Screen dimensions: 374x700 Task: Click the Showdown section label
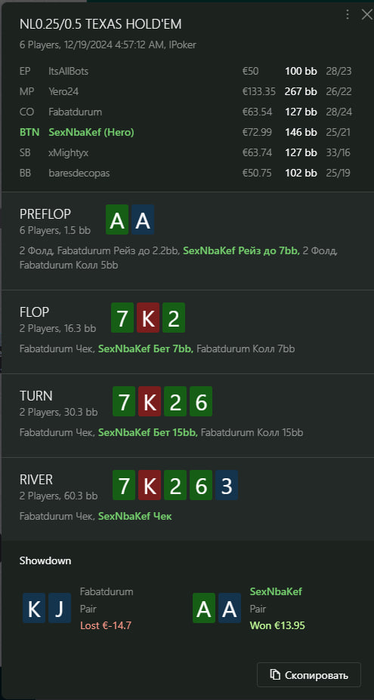pyautogui.click(x=45, y=561)
